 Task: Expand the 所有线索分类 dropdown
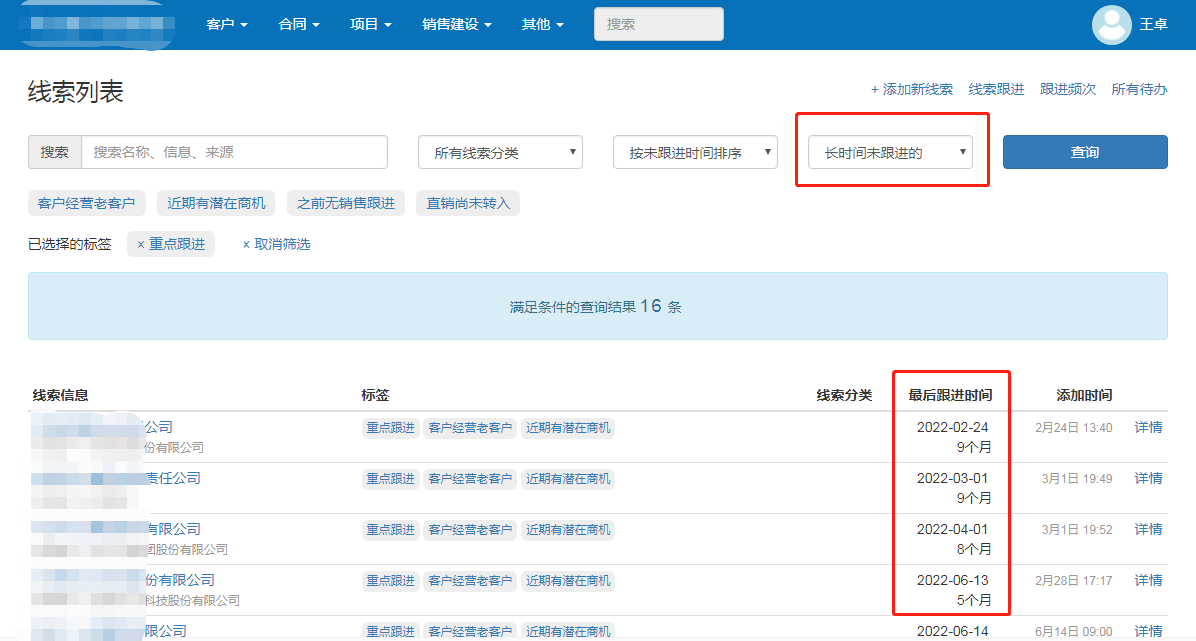[x=500, y=153]
